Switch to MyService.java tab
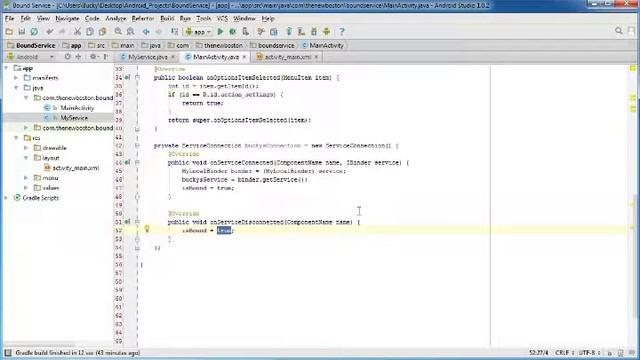The width and height of the screenshot is (640, 360). point(147,57)
